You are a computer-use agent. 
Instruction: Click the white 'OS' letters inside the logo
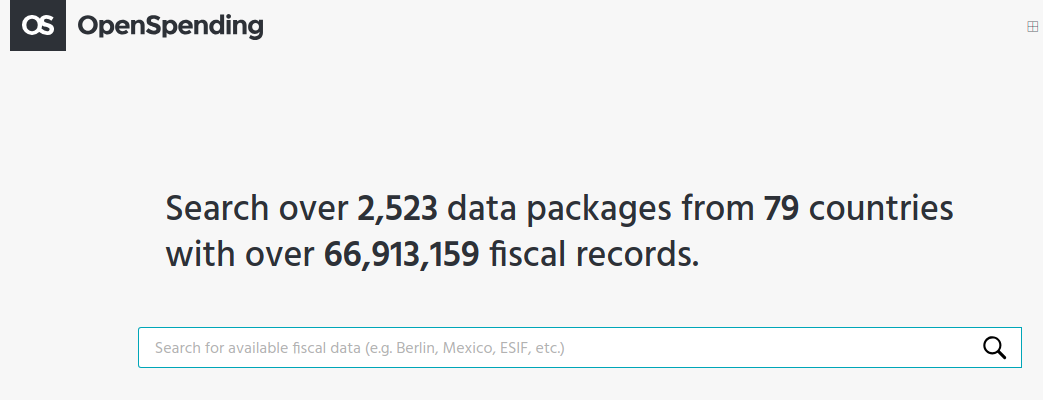click(38, 26)
